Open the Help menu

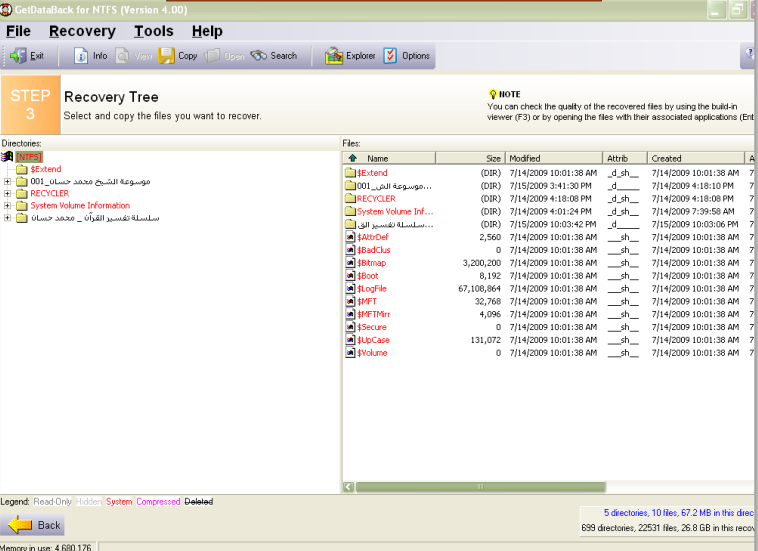[207, 31]
